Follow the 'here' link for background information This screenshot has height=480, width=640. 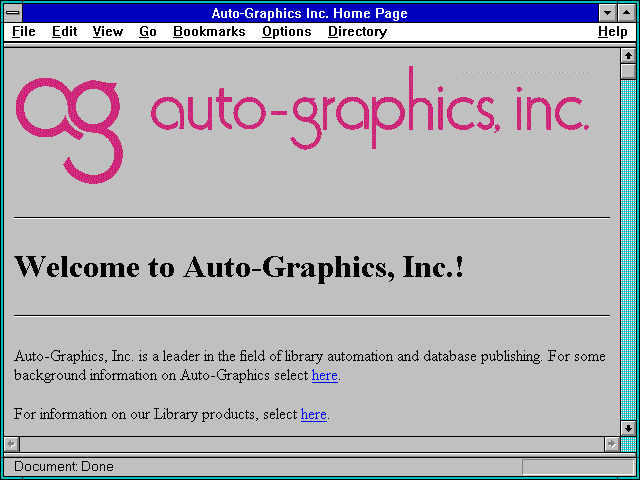click(324, 375)
